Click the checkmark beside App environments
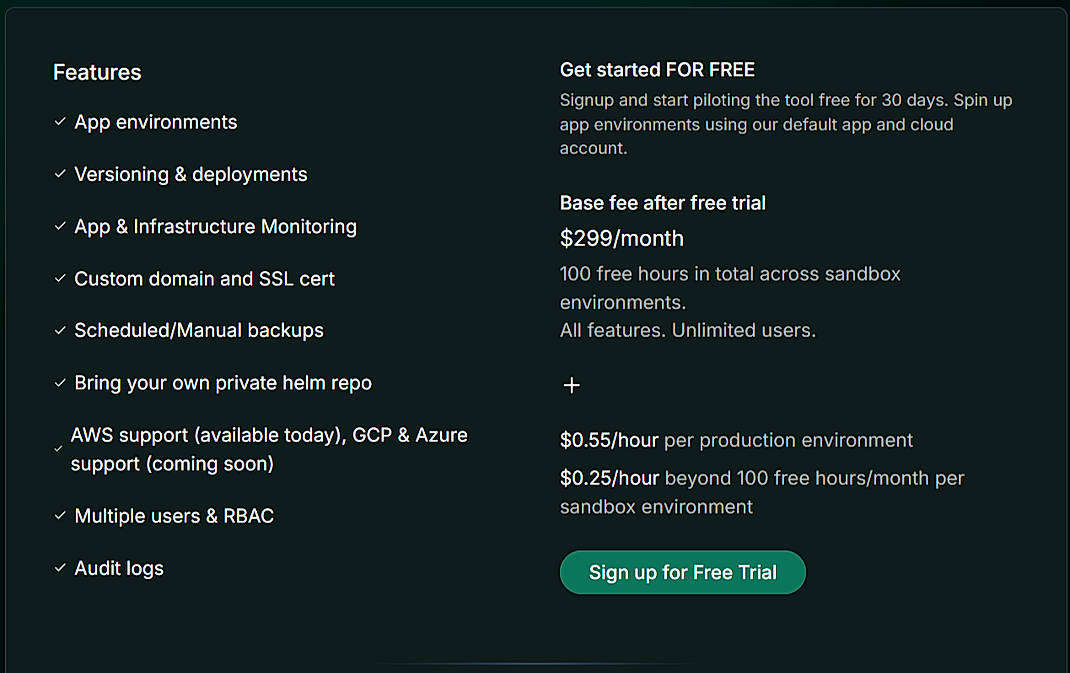This screenshot has height=673, width=1070. (x=59, y=122)
